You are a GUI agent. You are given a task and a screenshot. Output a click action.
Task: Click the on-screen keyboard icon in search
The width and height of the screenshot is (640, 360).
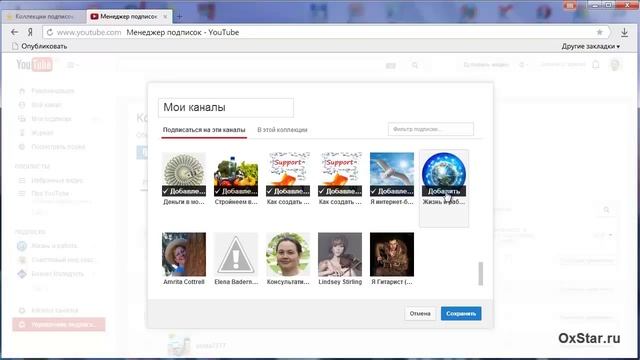[391, 65]
